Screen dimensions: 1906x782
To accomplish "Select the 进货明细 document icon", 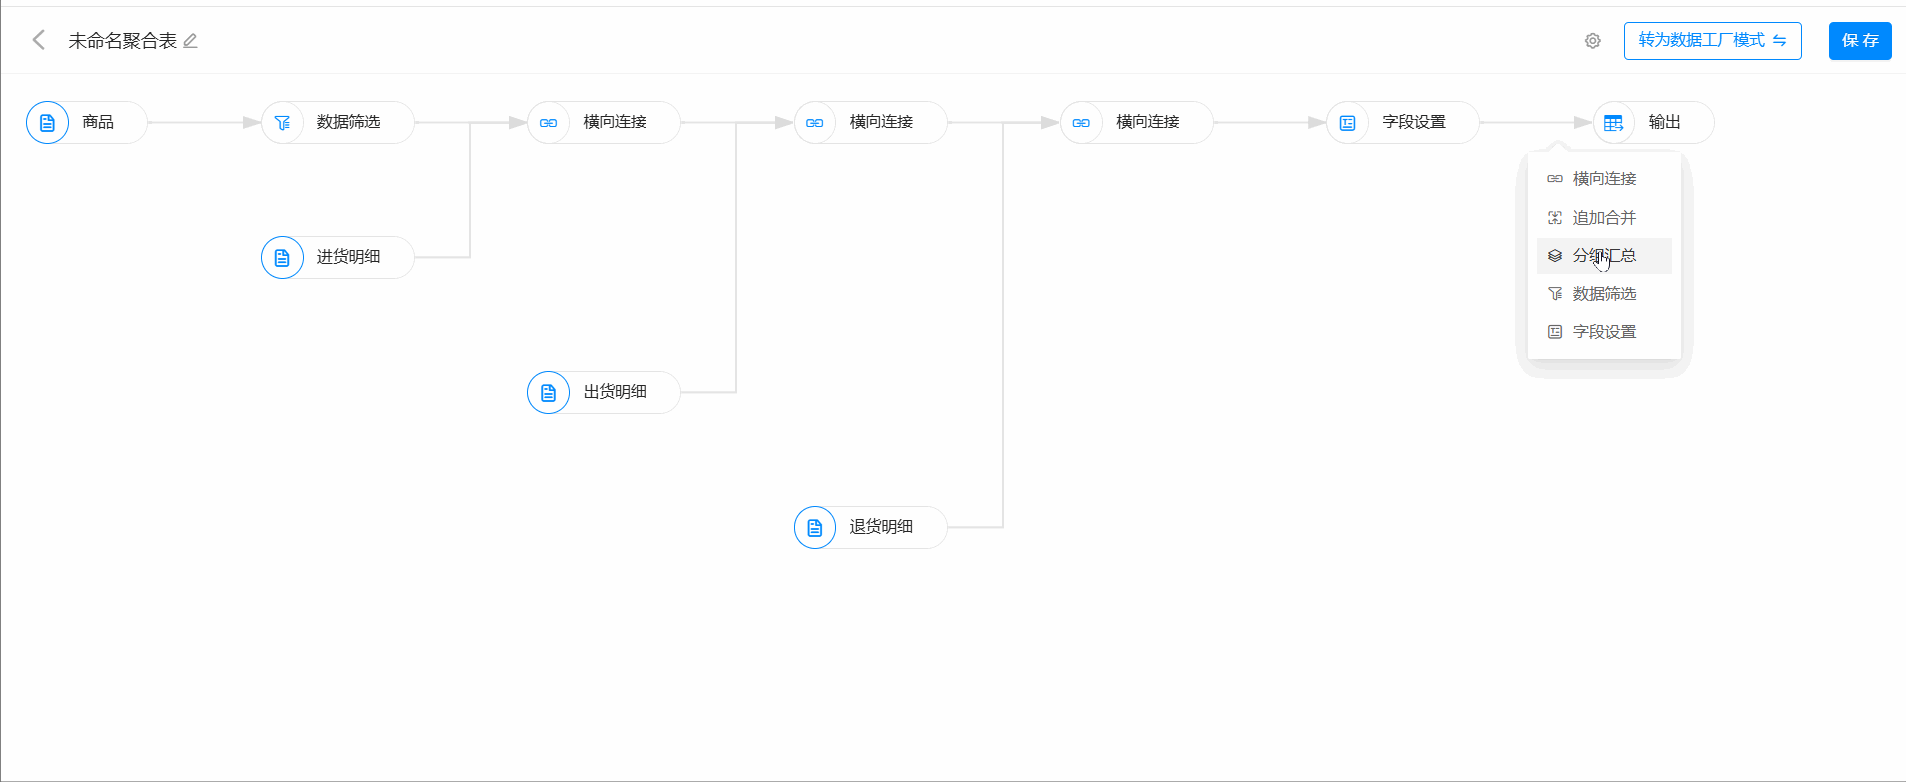I will tap(282, 258).
